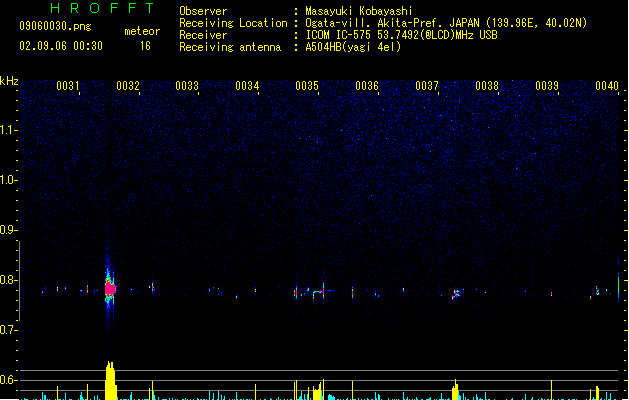
Task: Click the 0.9 kHz axis label
Action: click(7, 230)
